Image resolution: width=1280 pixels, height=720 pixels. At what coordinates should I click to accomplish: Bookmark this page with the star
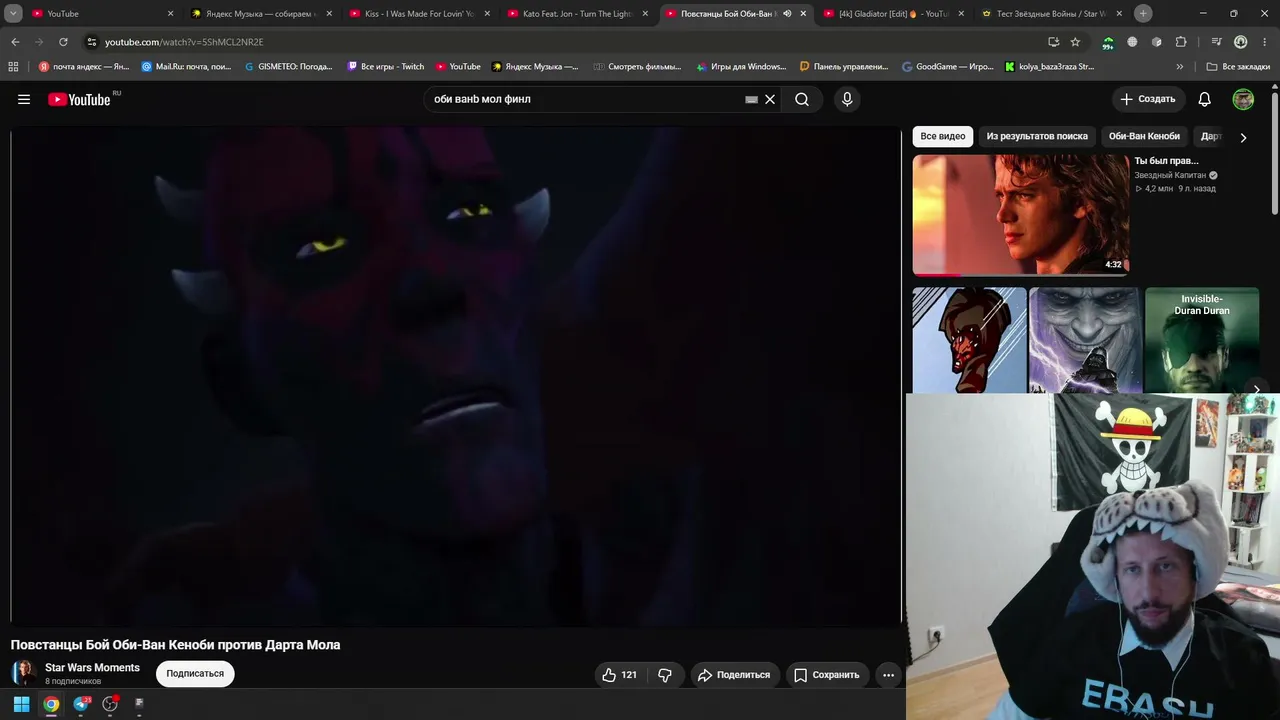(1075, 42)
